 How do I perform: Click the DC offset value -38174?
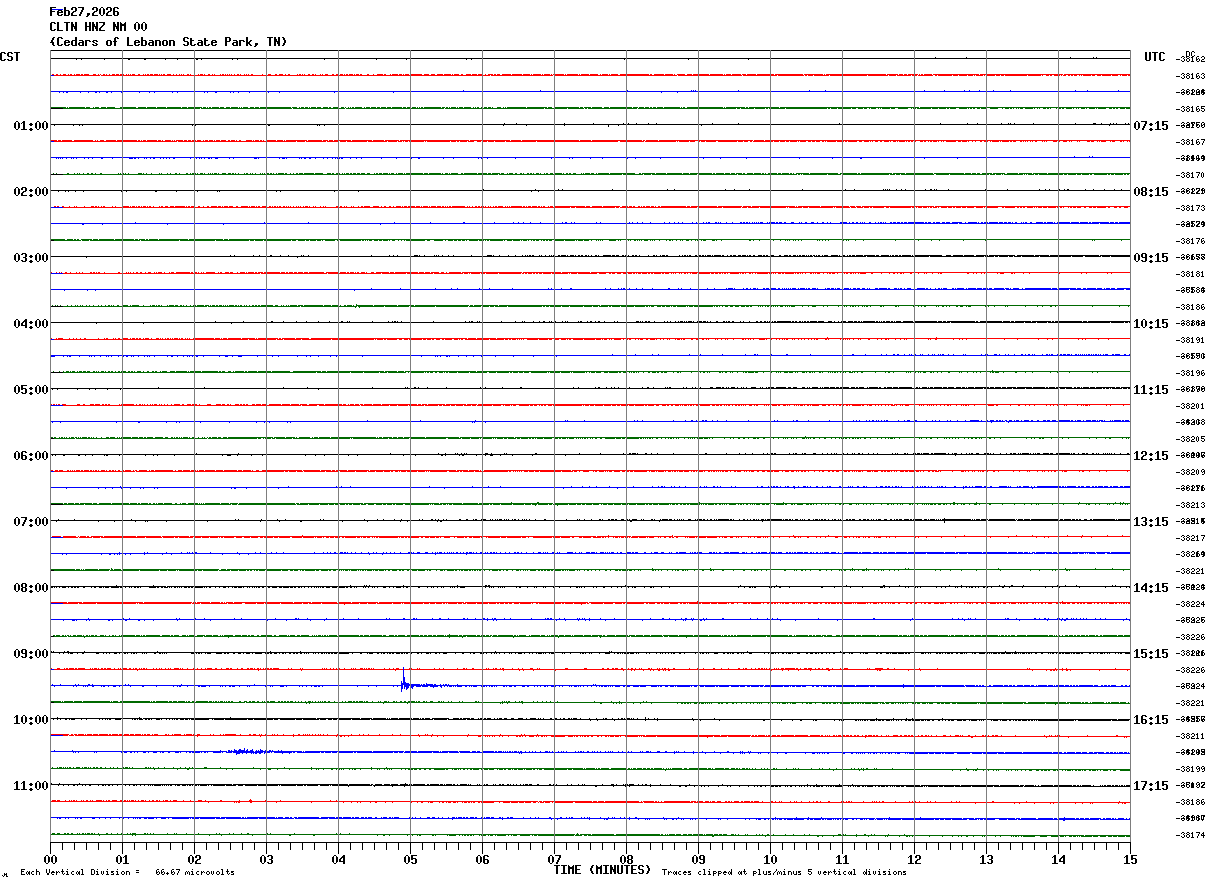tap(1191, 835)
